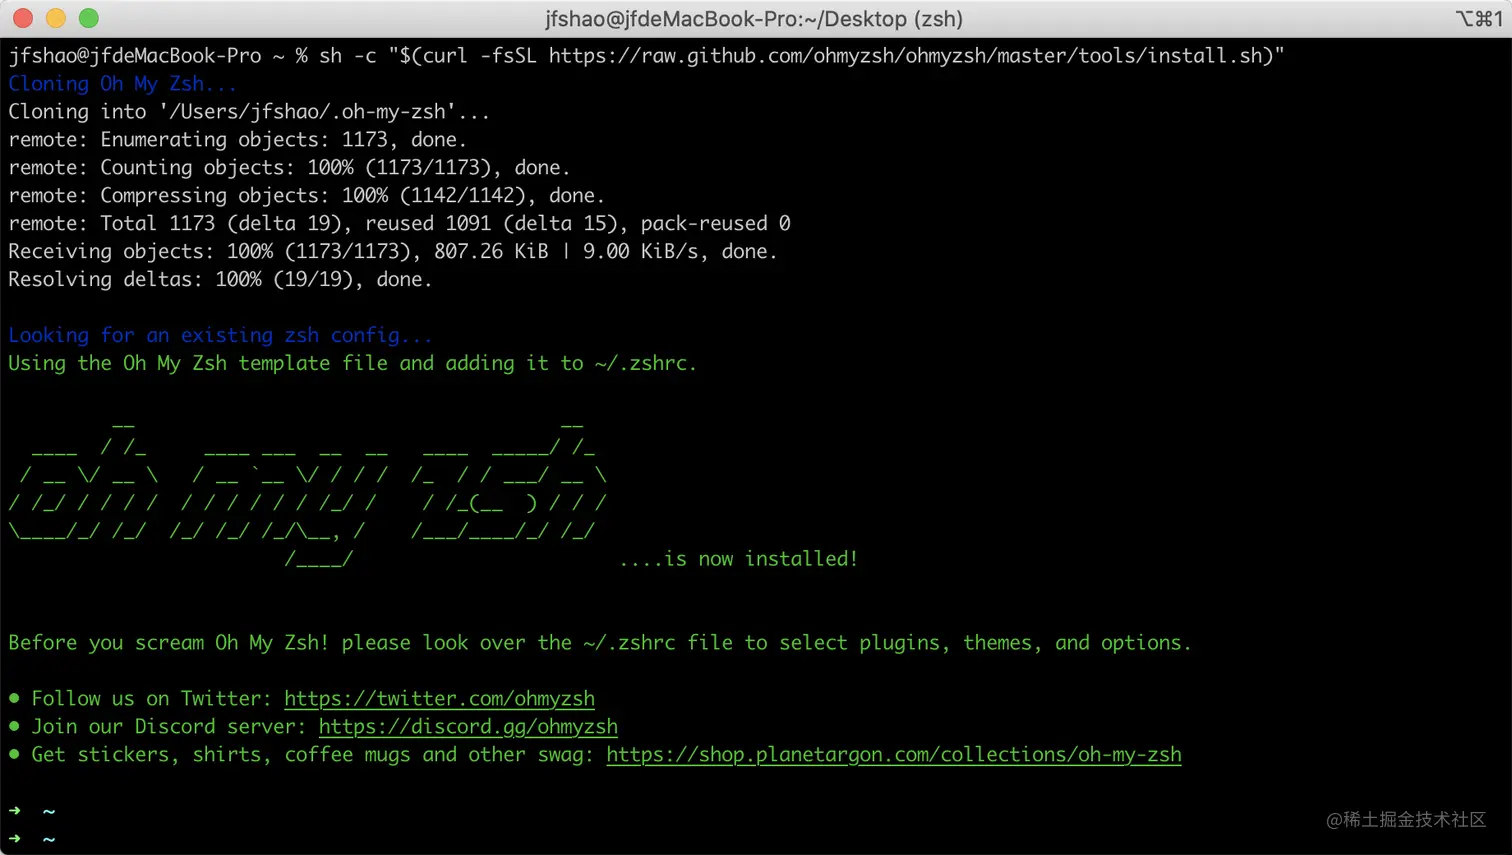Click 'Get stickers, shirts, coffee mugs' label
The height and width of the screenshot is (855, 1512).
(313, 755)
